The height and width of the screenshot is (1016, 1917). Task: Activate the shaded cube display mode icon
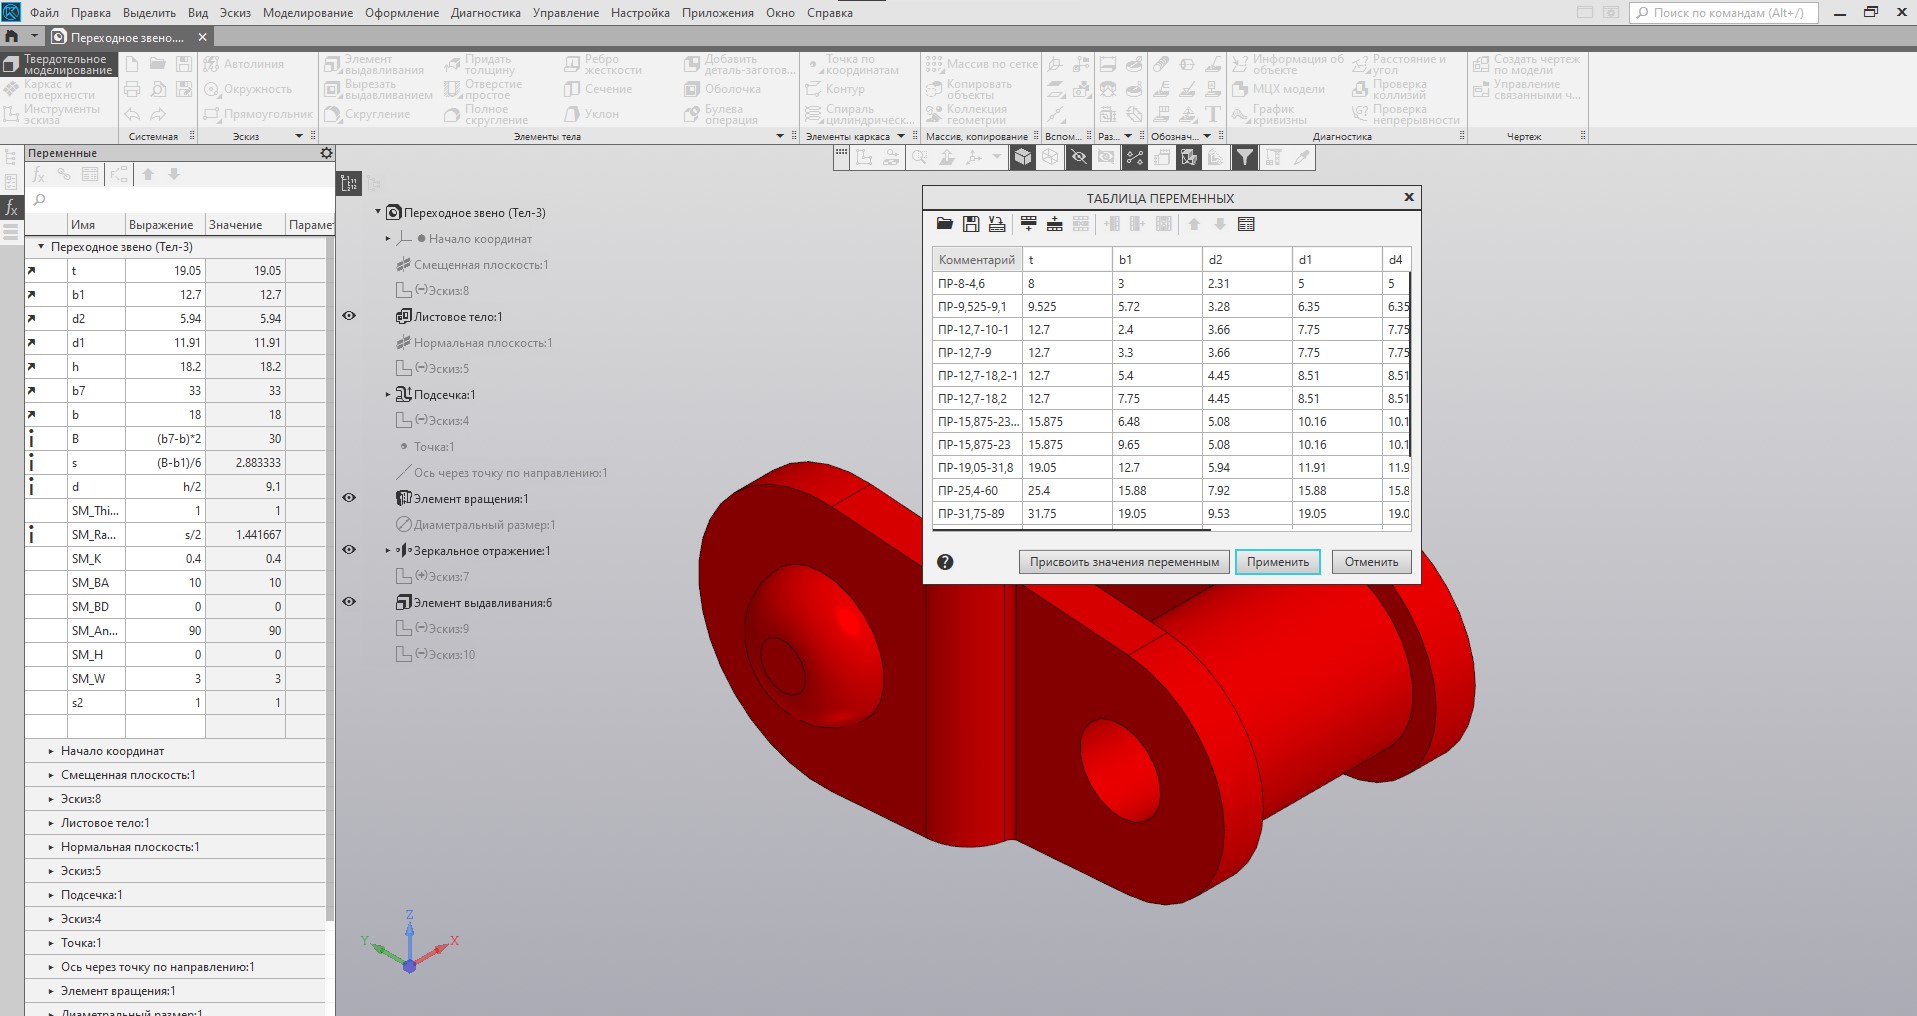1022,157
